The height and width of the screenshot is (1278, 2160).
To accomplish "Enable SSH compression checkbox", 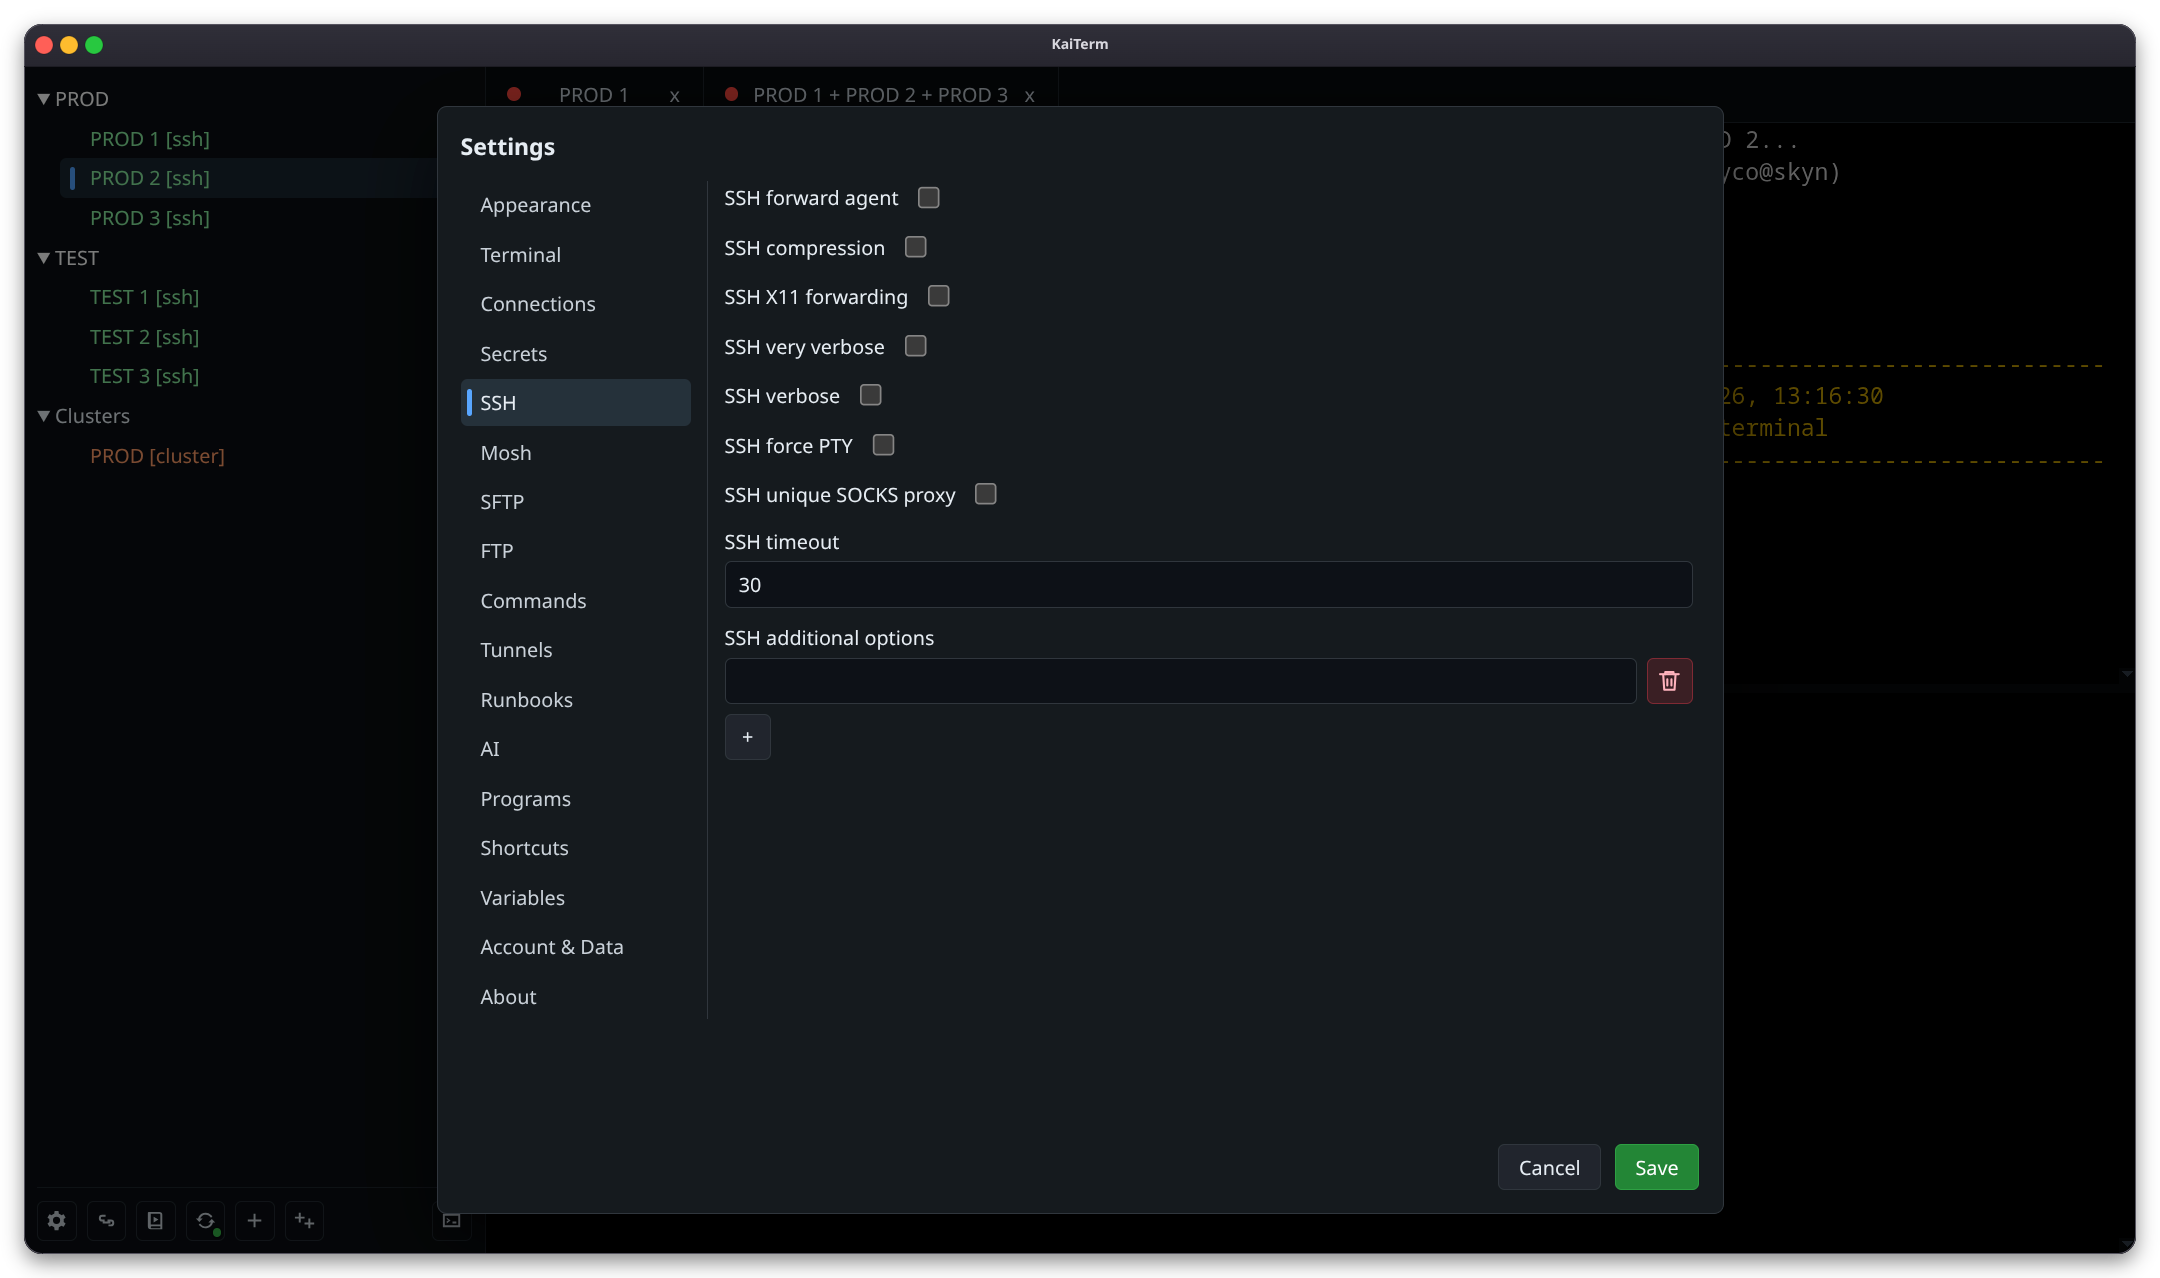I will pyautogui.click(x=916, y=247).
